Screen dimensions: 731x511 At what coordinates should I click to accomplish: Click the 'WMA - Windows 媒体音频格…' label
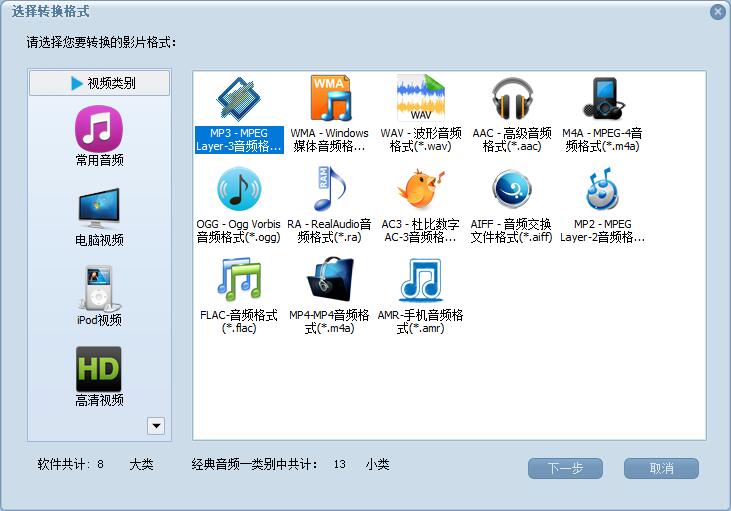click(x=330, y=140)
